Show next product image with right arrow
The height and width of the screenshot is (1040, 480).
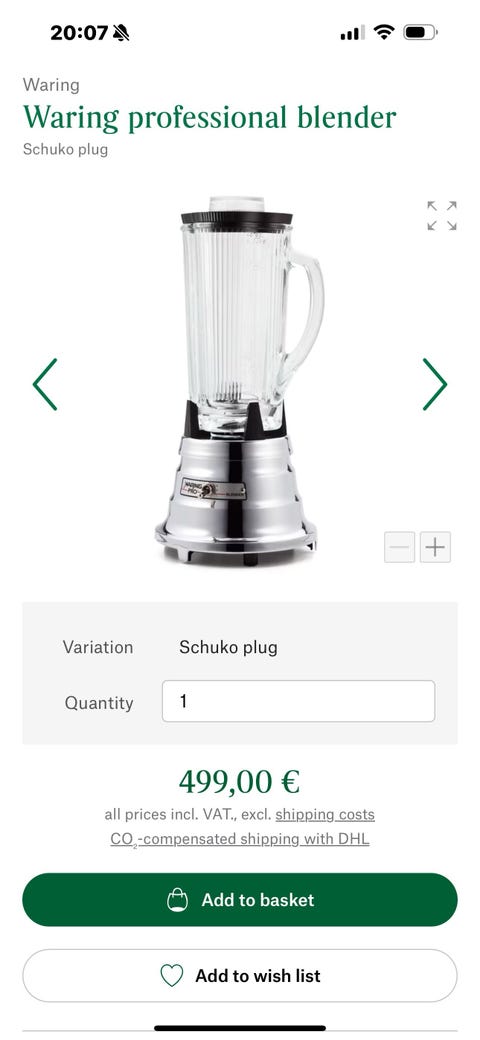point(435,384)
